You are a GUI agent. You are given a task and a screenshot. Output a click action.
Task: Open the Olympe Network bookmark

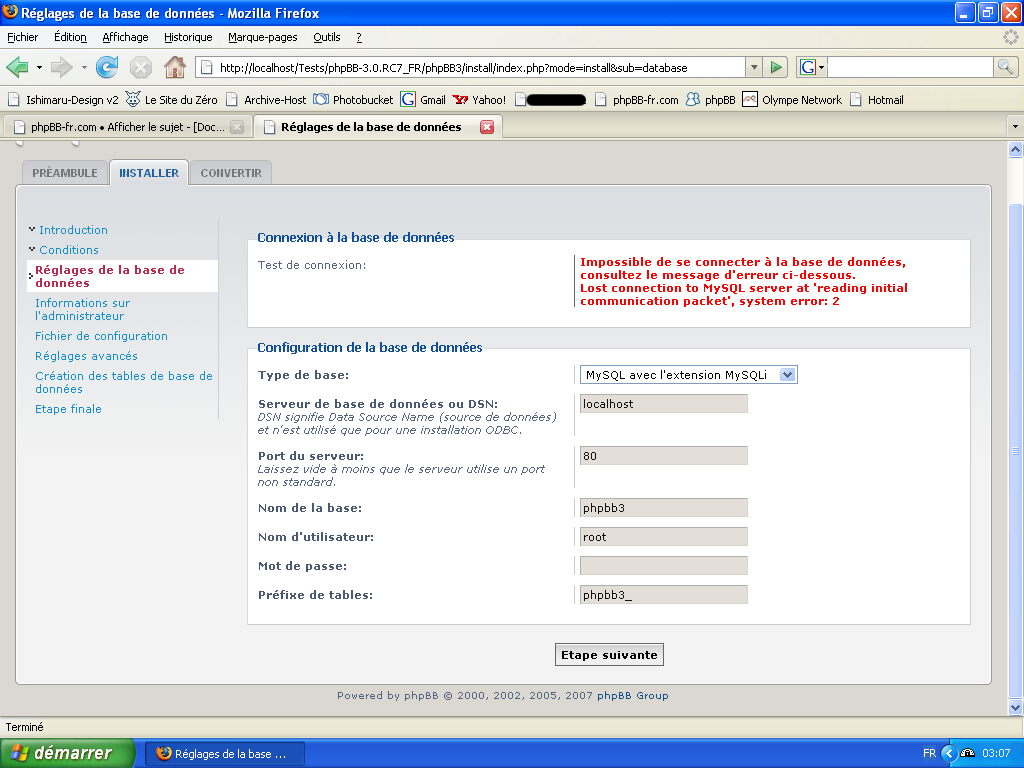click(x=792, y=100)
